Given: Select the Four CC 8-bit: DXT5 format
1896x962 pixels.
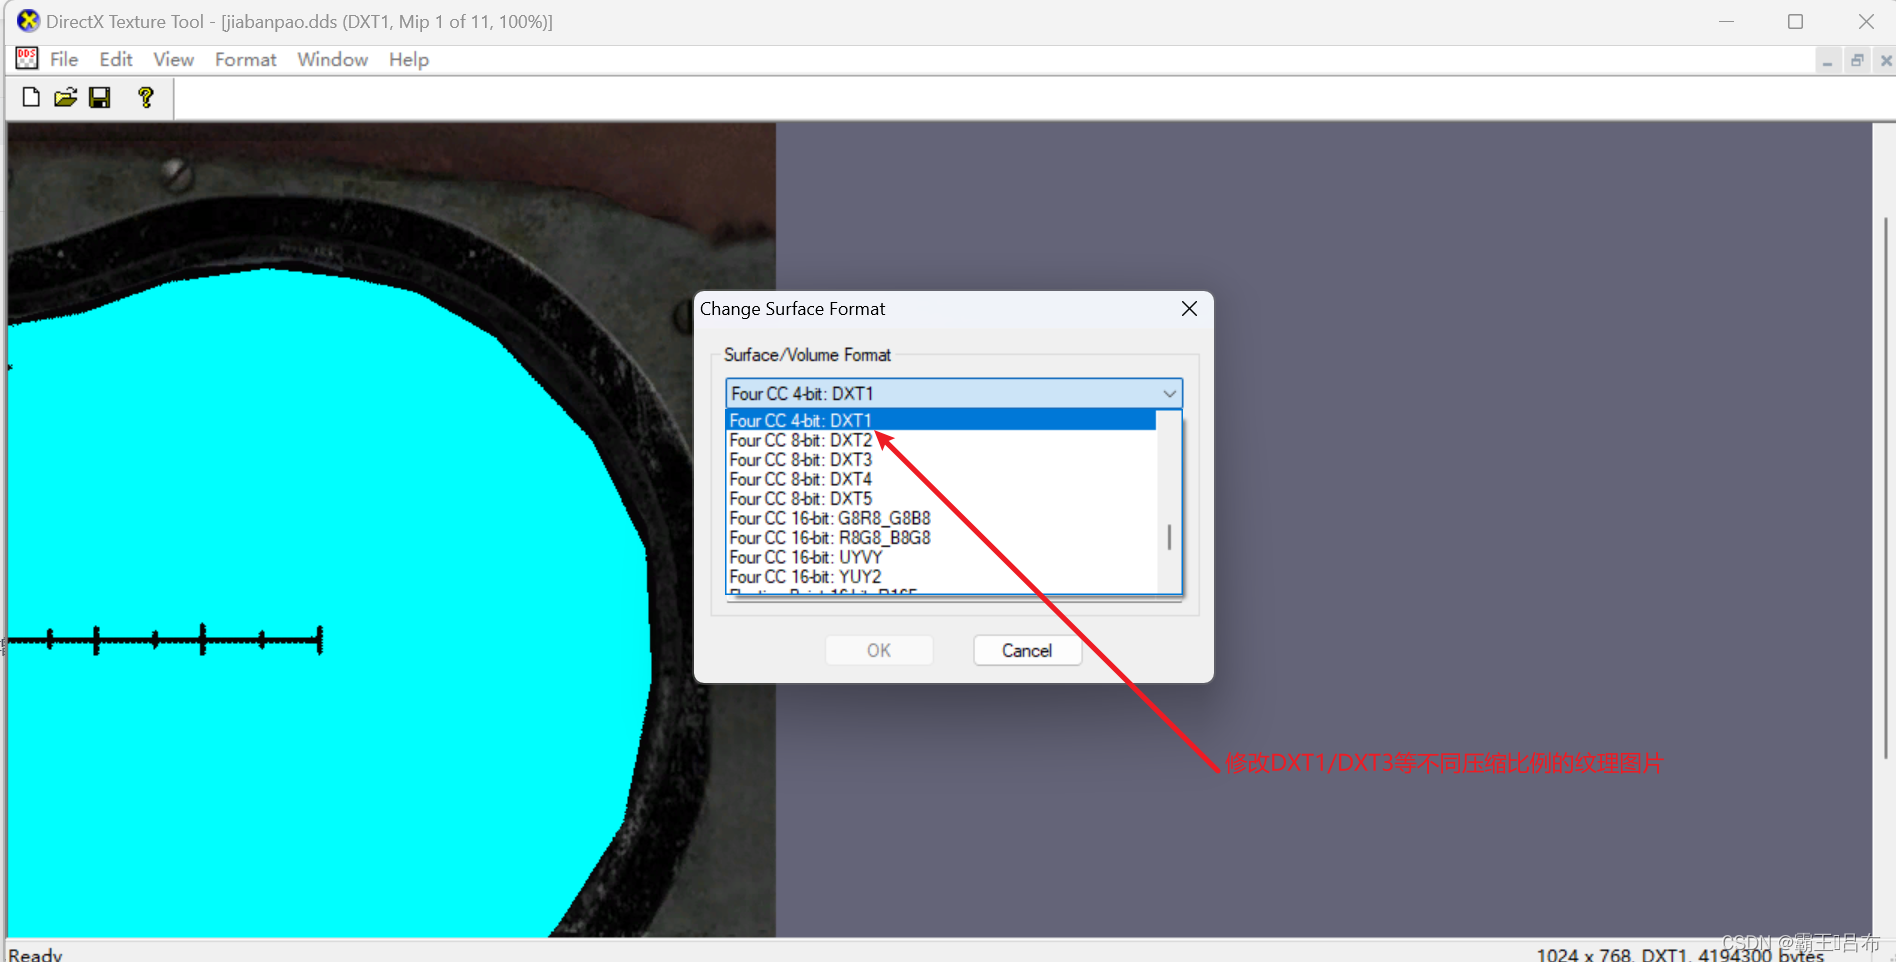Looking at the screenshot, I should coord(800,498).
